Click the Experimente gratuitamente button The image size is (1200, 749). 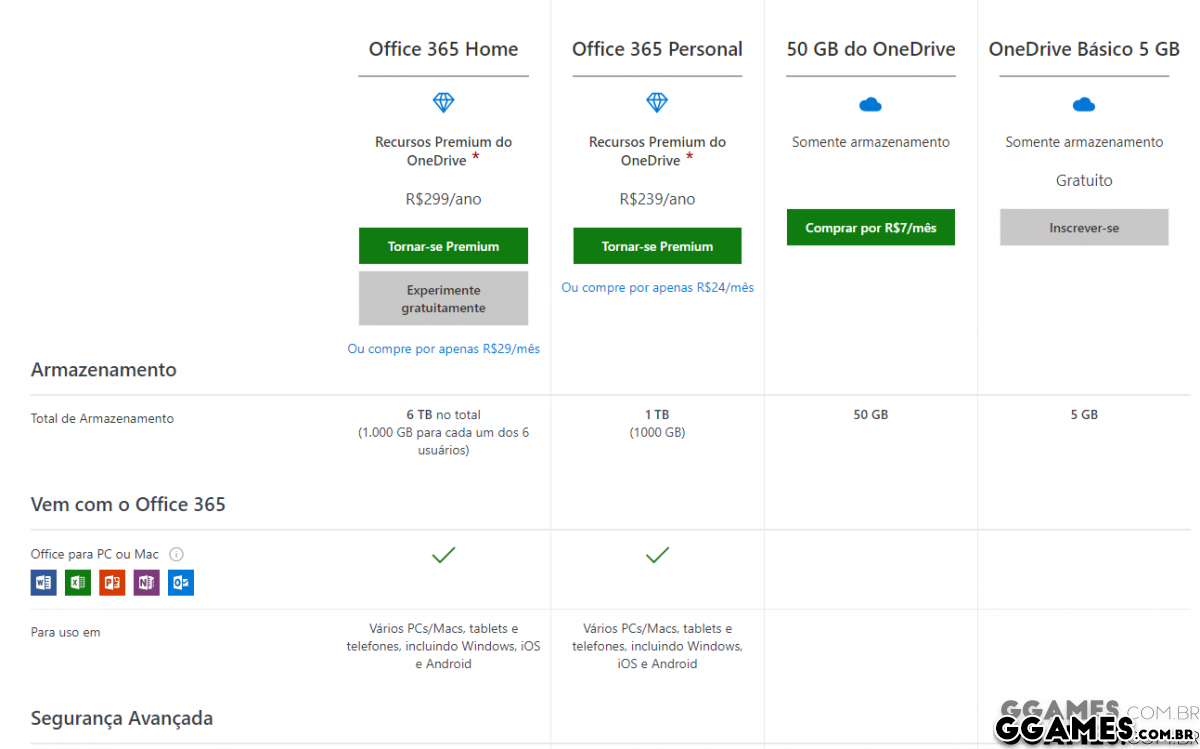pos(443,299)
